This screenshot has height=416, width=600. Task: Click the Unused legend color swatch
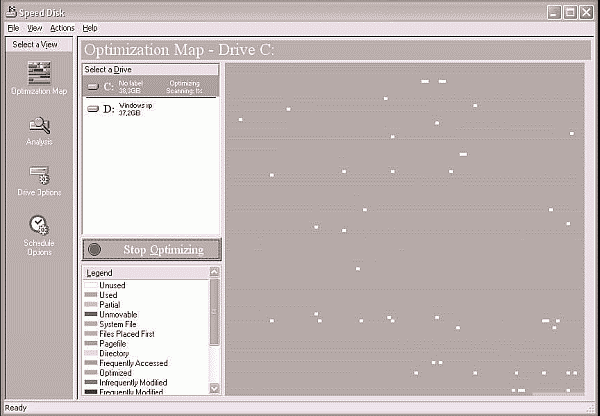(91, 285)
